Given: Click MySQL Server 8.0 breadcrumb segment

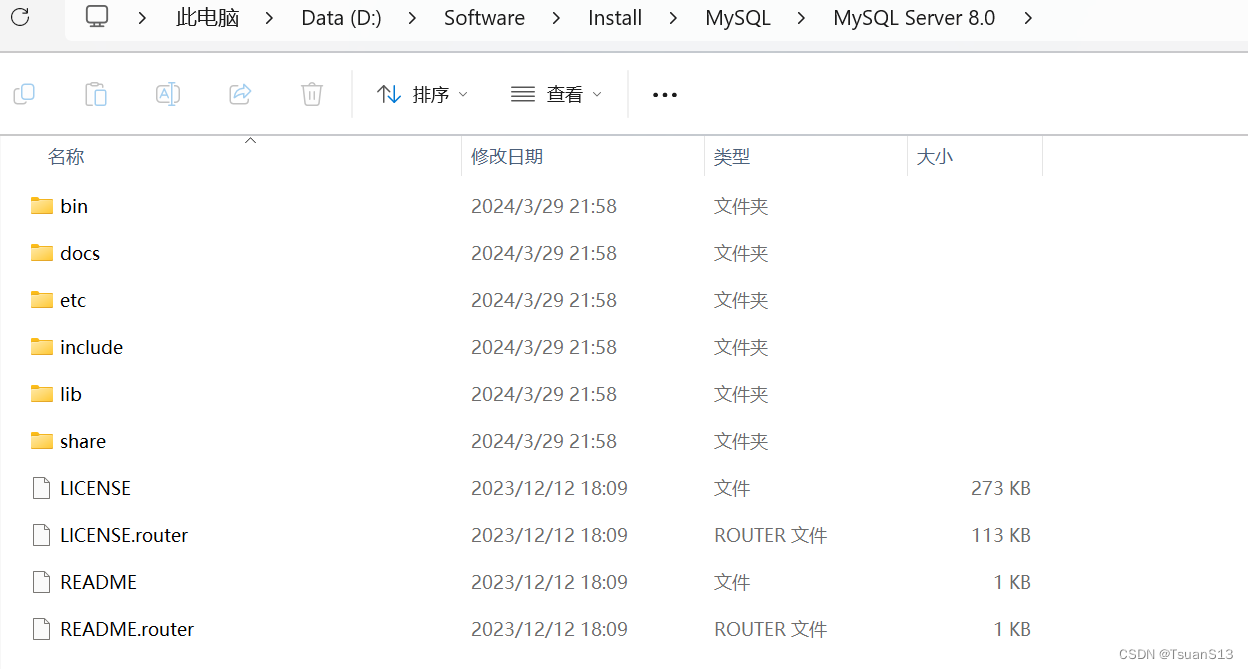Looking at the screenshot, I should click(914, 18).
